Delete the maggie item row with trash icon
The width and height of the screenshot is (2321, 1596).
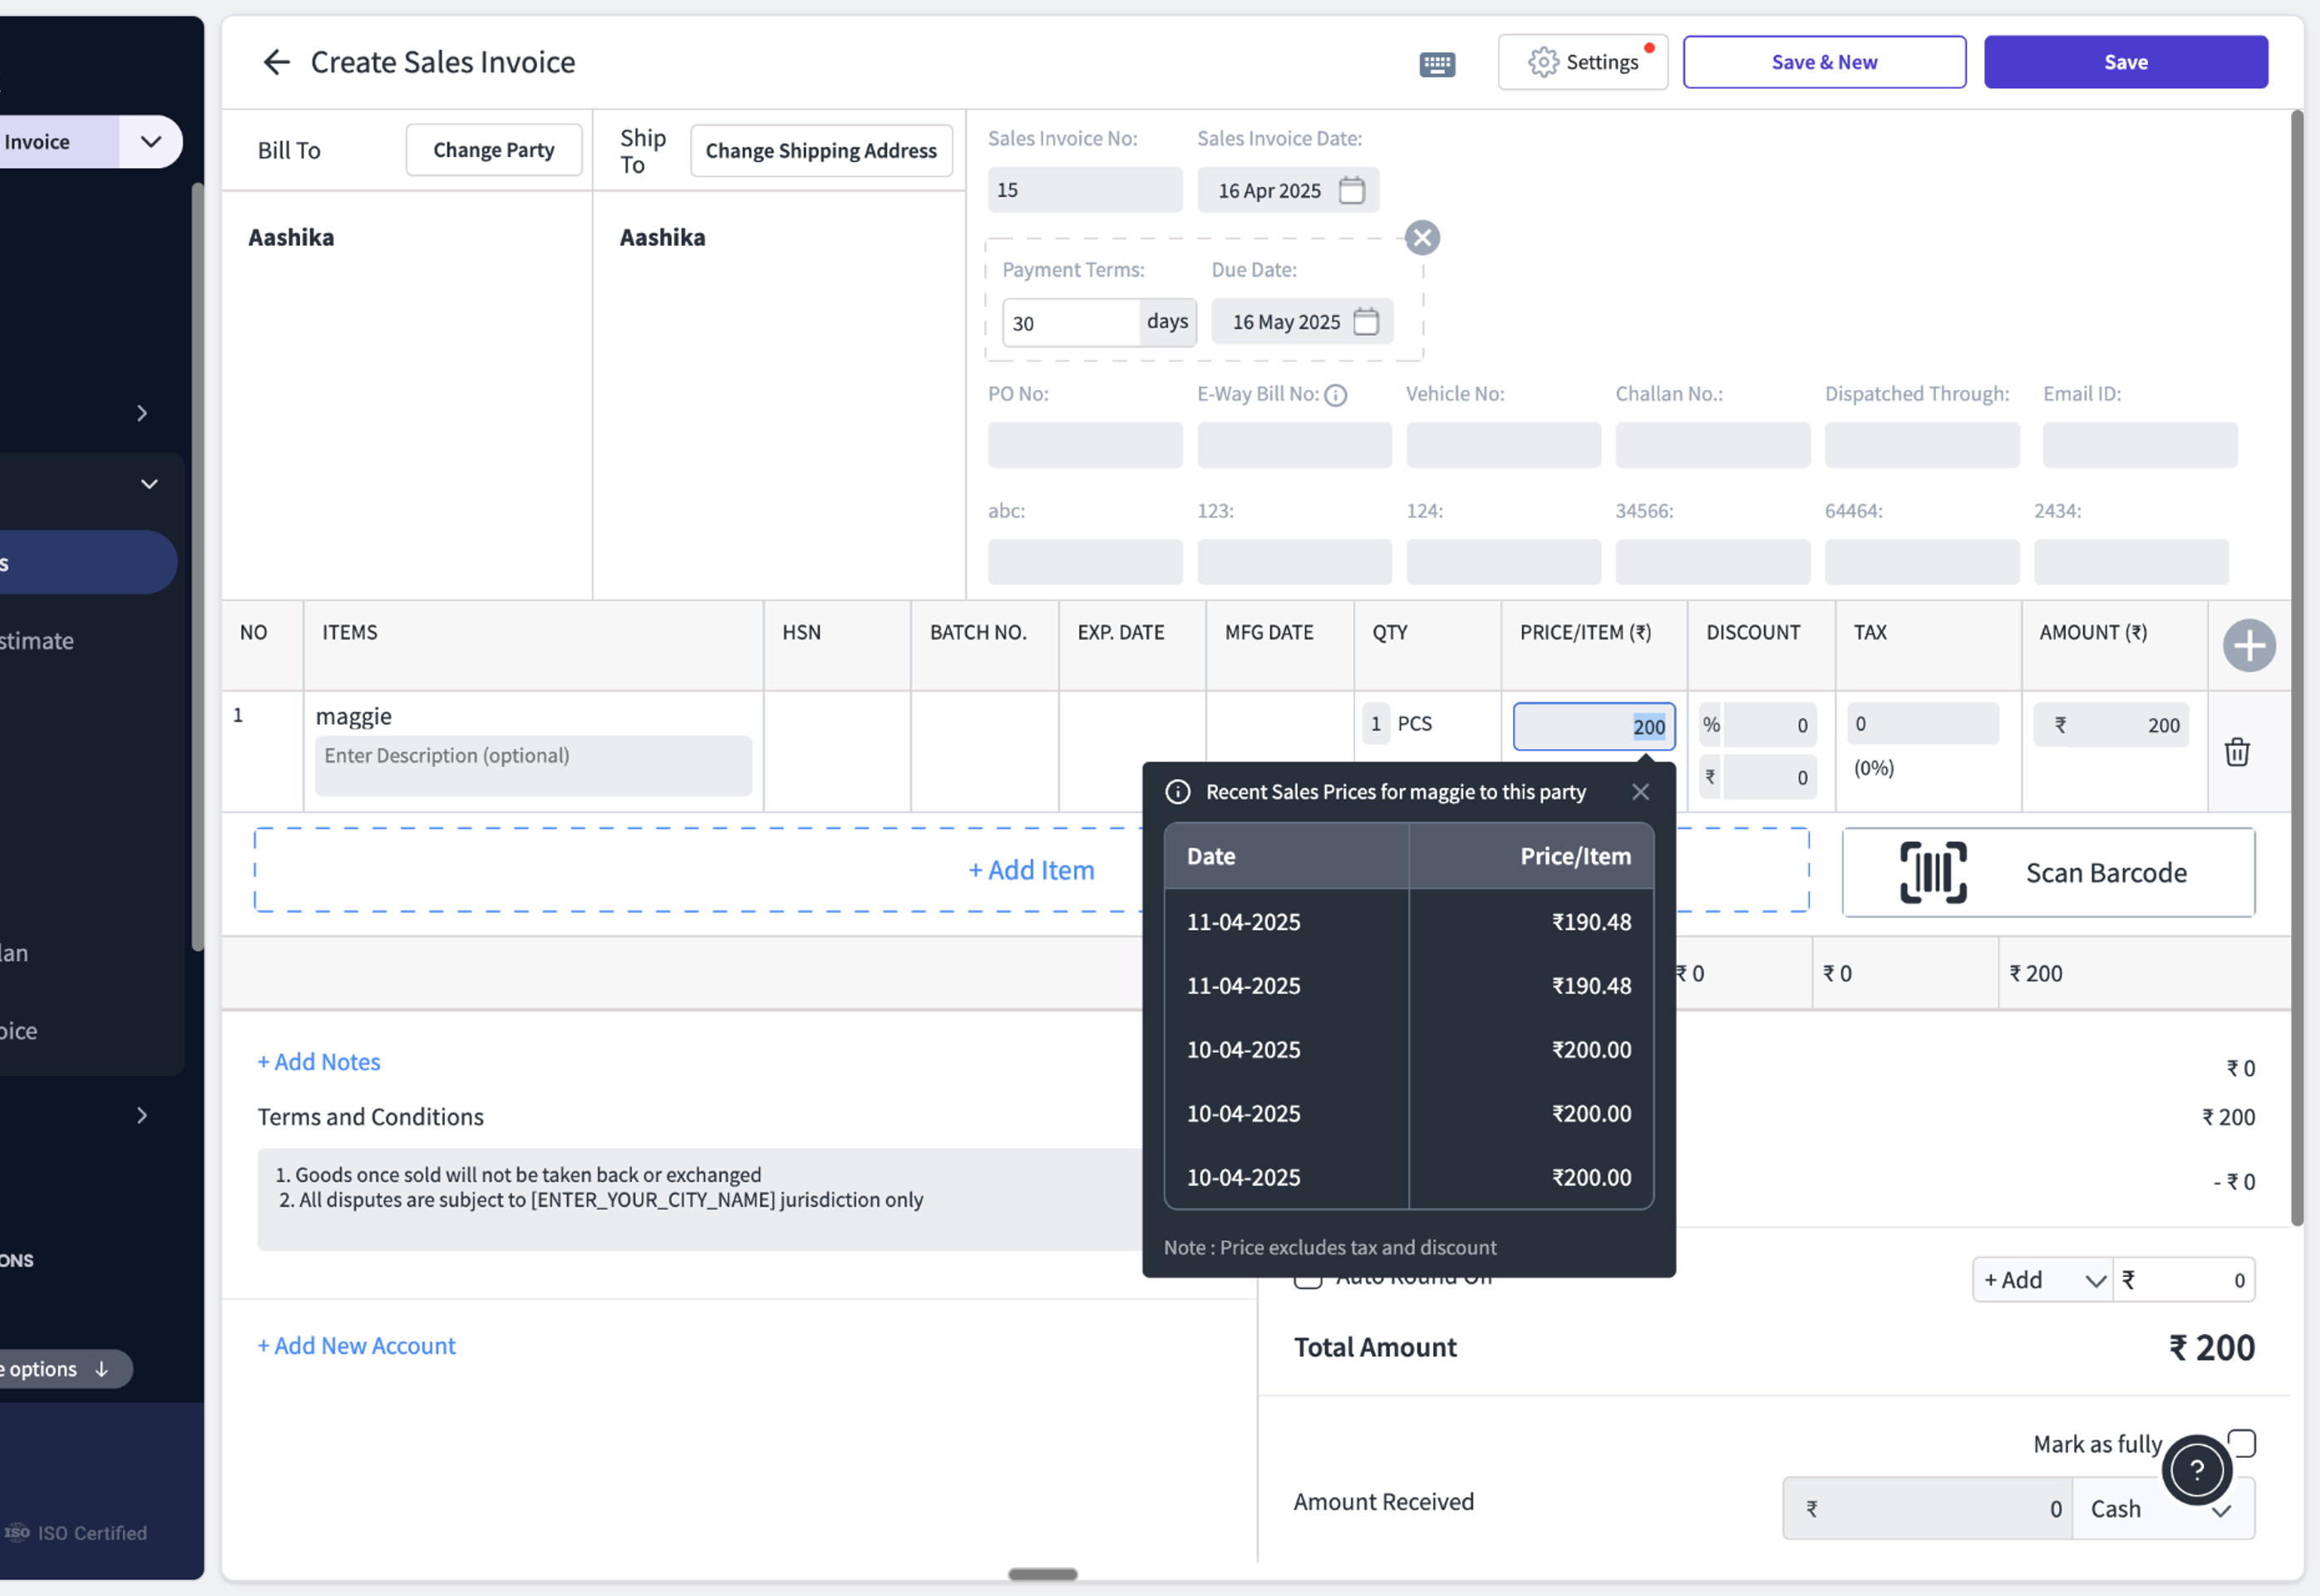tap(2236, 752)
